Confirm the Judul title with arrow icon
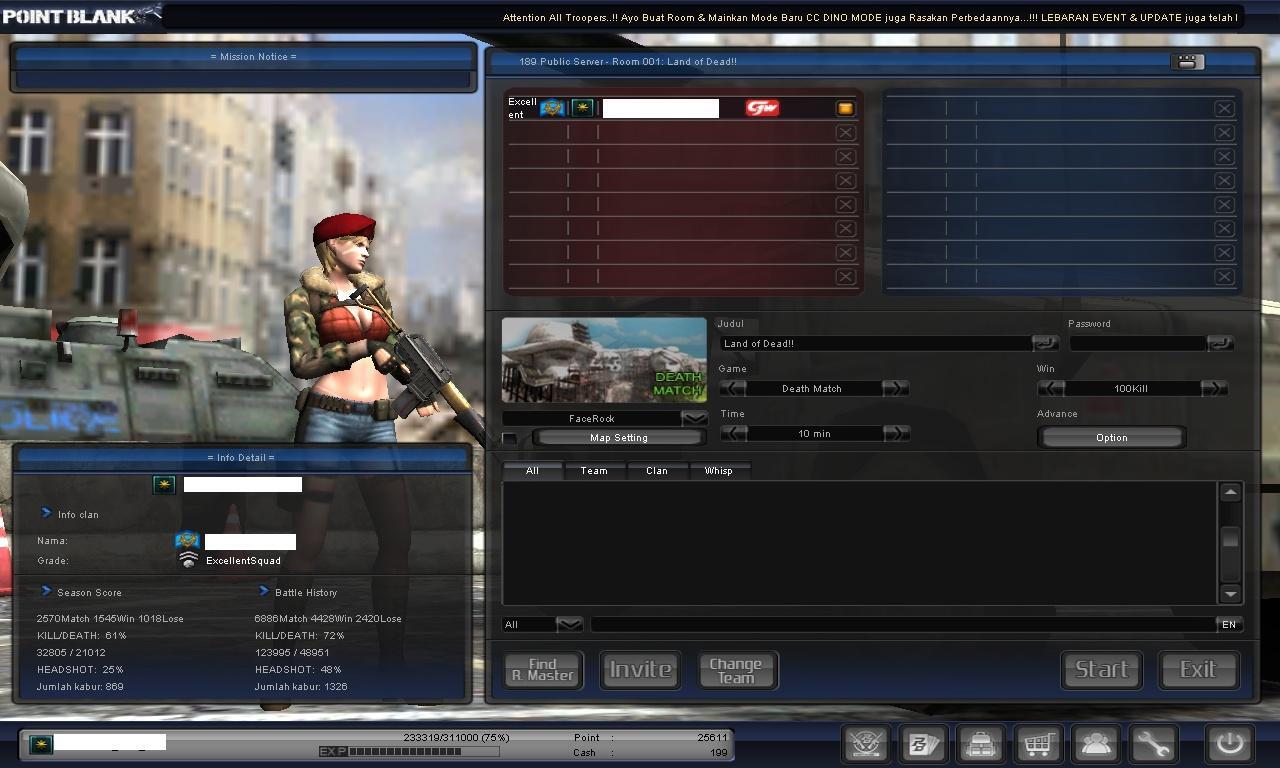Image resolution: width=1280 pixels, height=768 pixels. point(1045,343)
